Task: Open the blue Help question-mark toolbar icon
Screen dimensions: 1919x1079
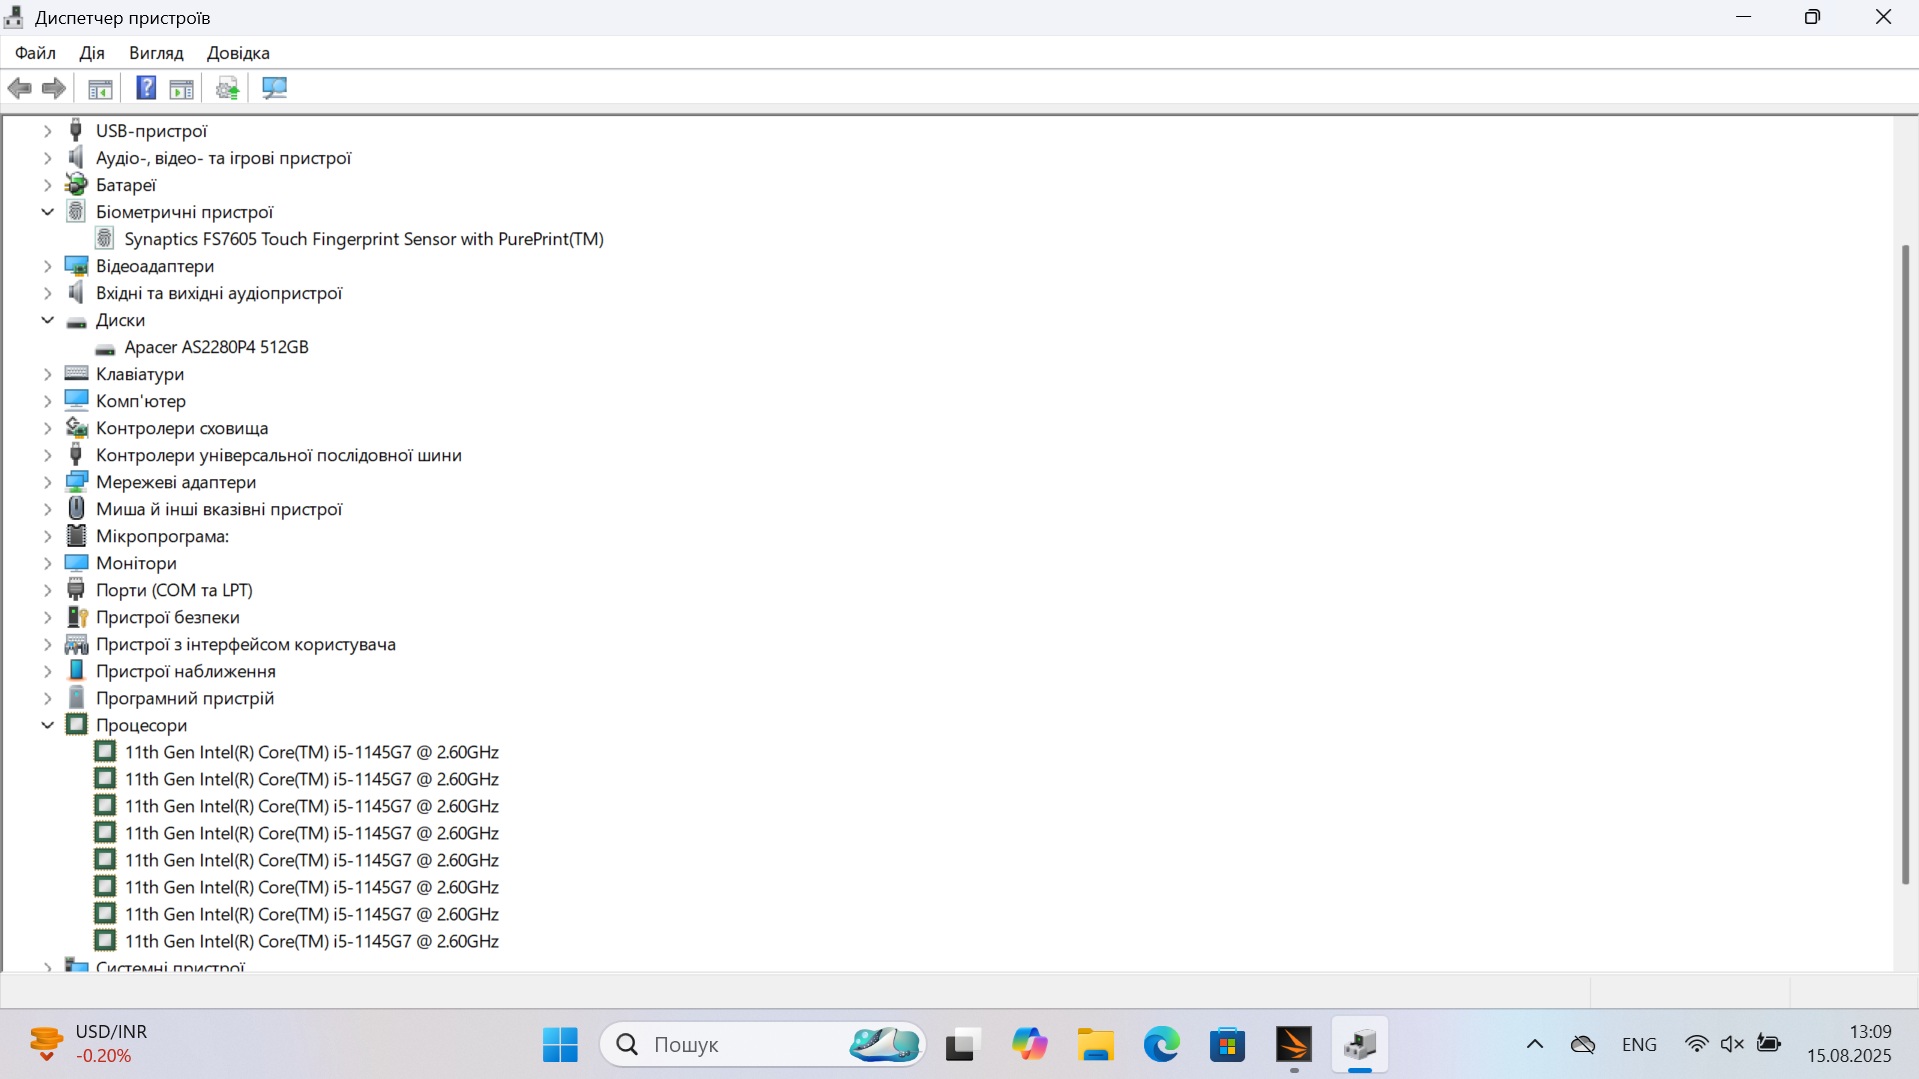Action: click(x=146, y=88)
